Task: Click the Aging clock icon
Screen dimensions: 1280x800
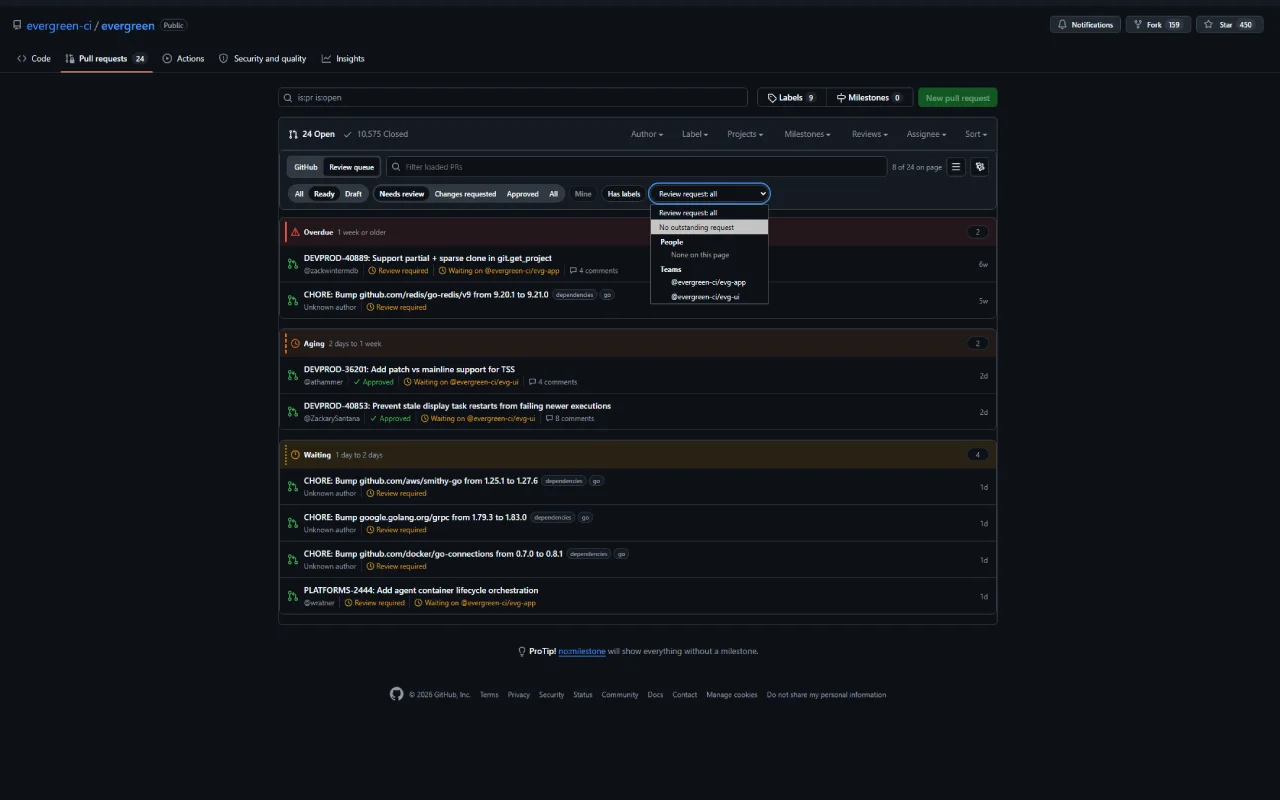Action: tap(295, 343)
